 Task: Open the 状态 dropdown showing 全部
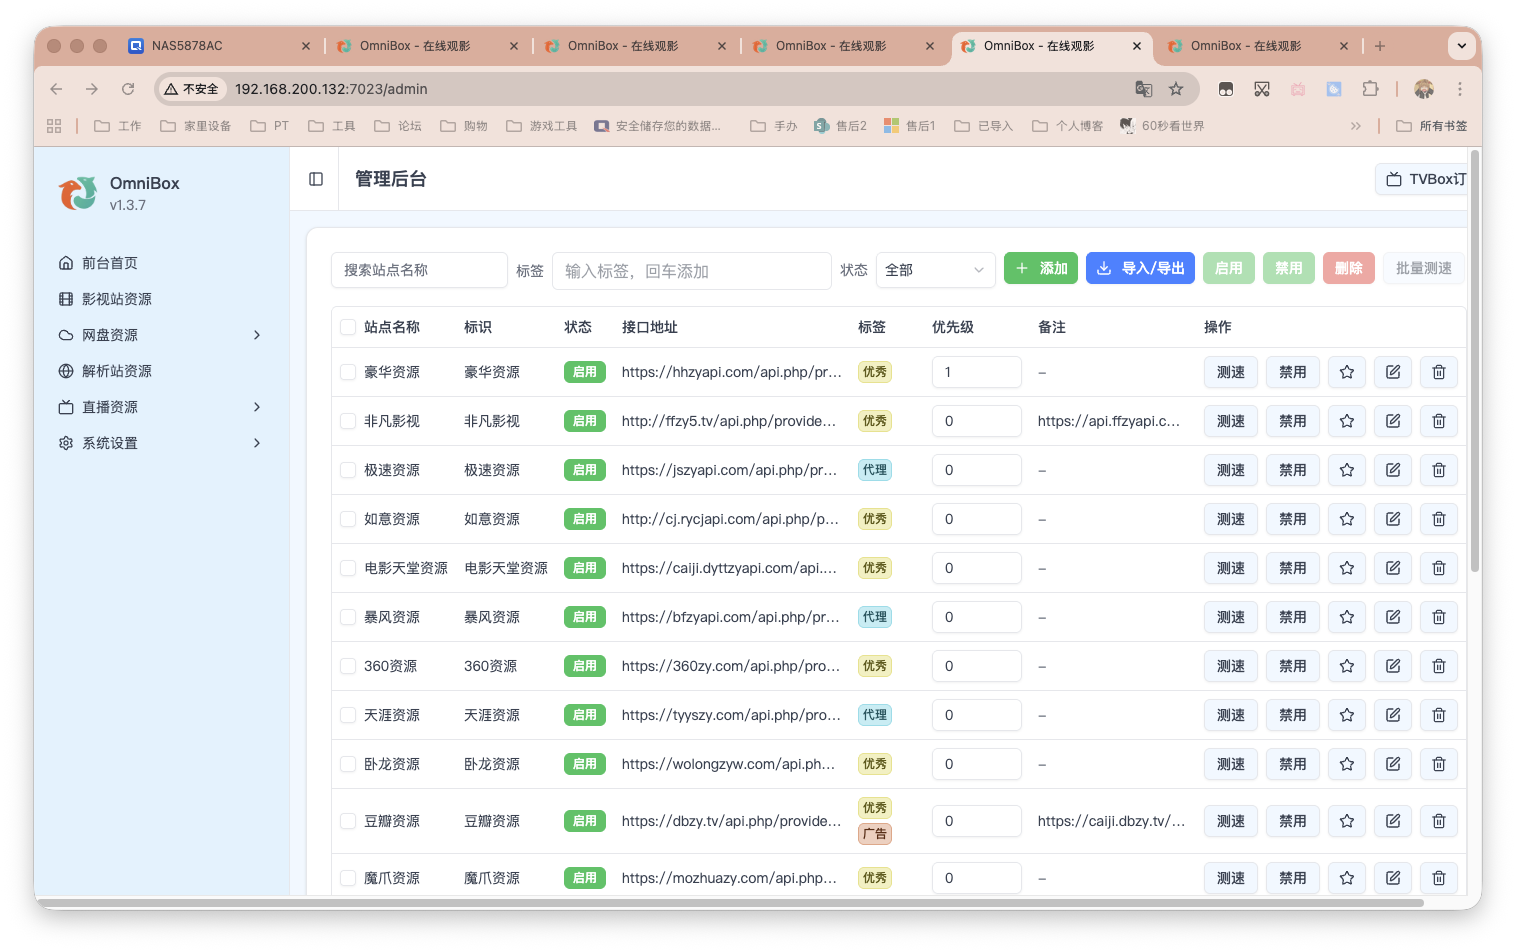click(934, 269)
